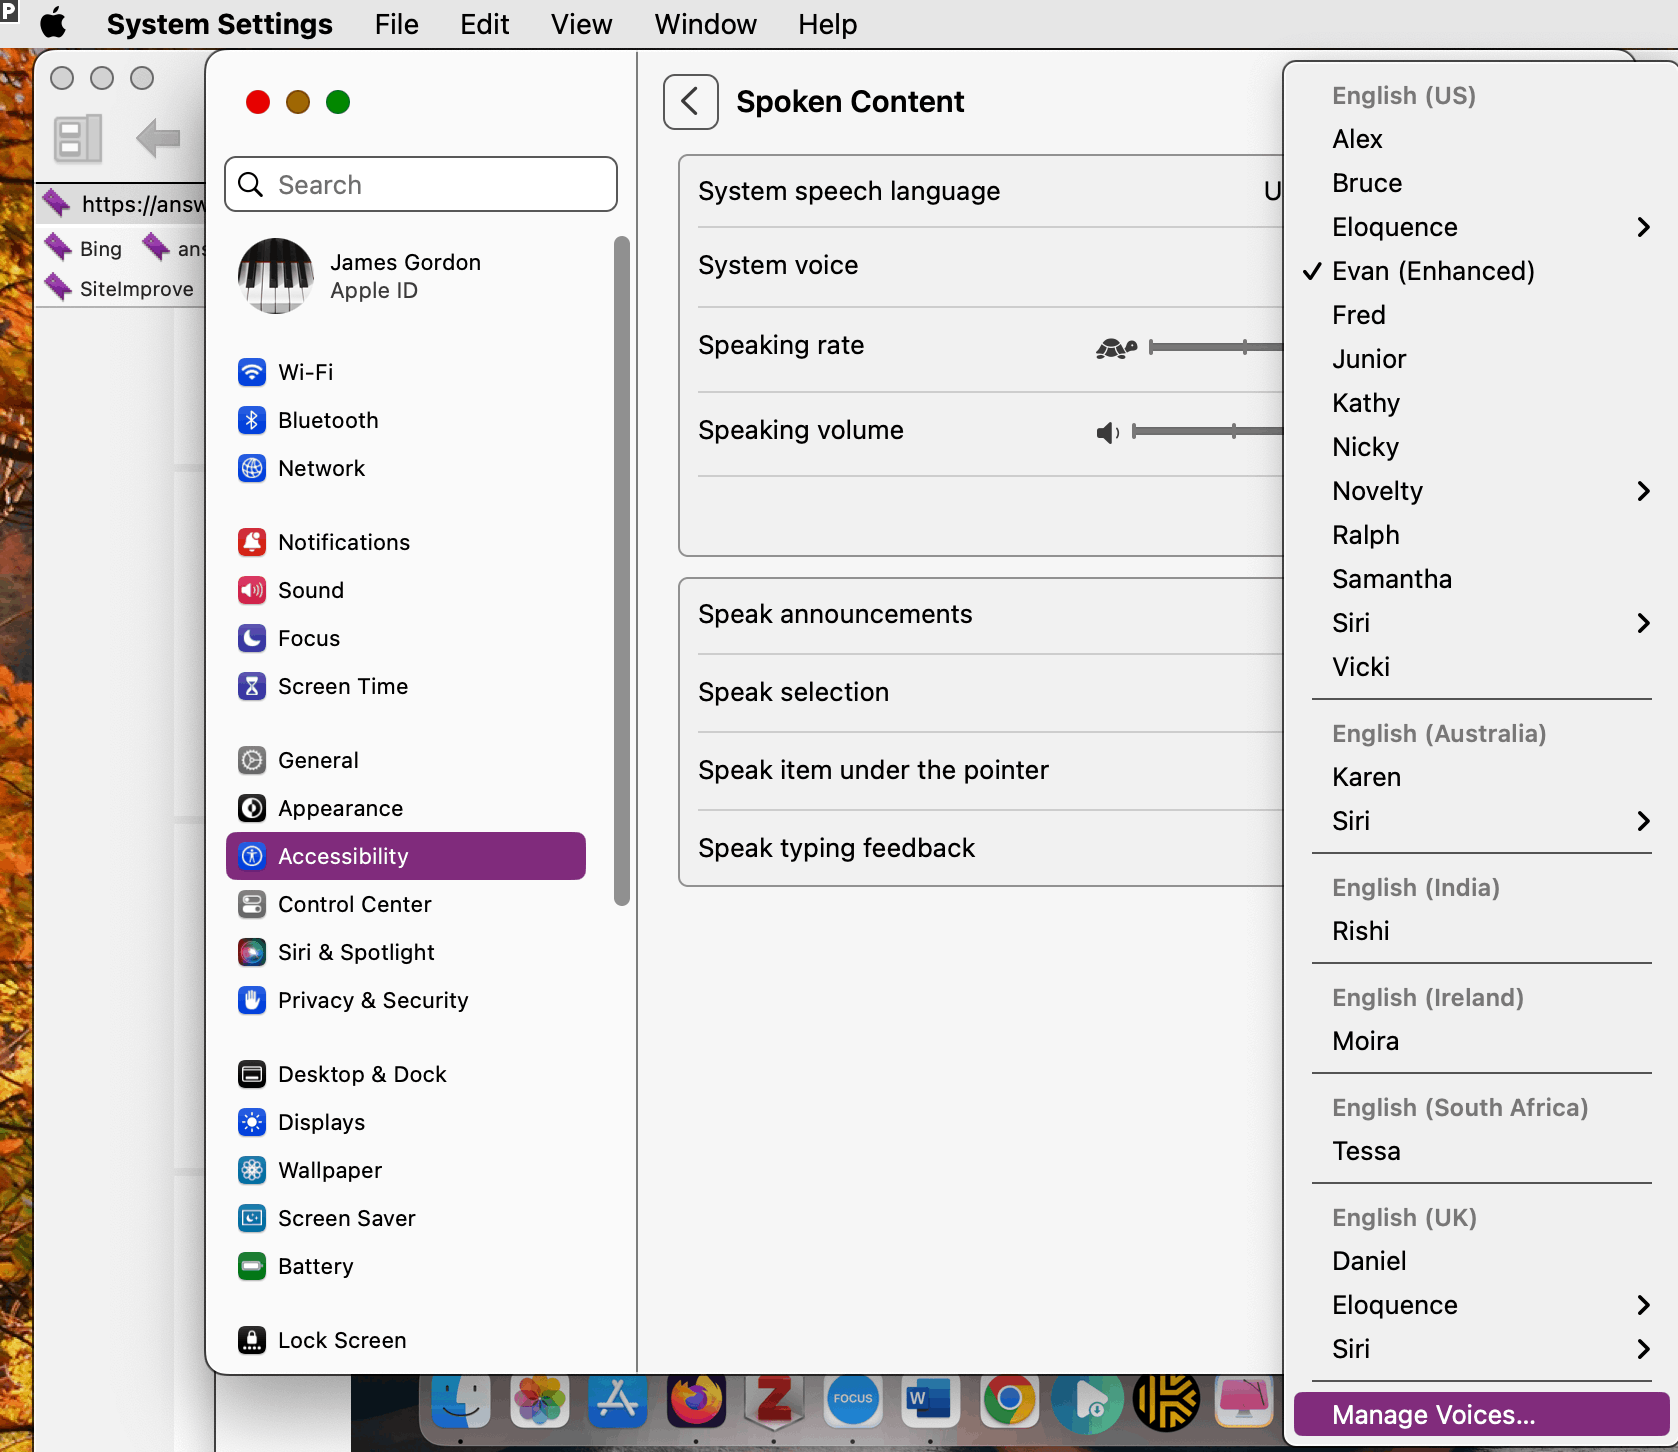Click the 'Speak typing feedback' label
1678x1452 pixels.
pyautogui.click(x=836, y=848)
